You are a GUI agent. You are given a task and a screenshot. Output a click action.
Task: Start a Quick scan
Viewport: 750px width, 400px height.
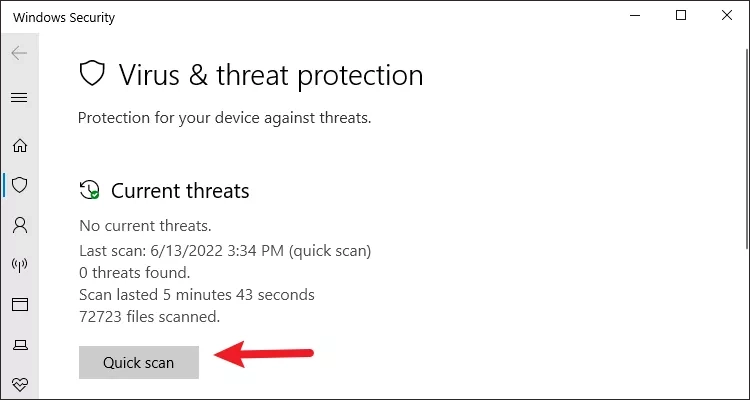139,362
